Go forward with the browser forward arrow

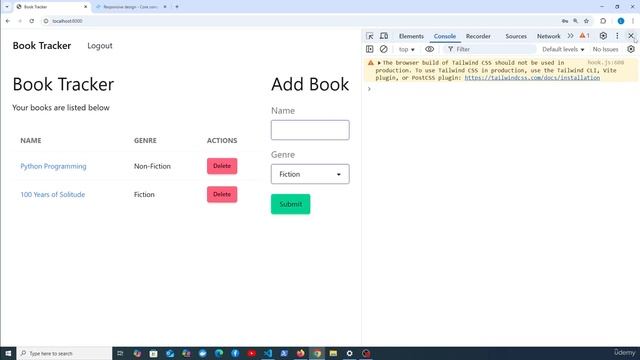click(x=20, y=21)
